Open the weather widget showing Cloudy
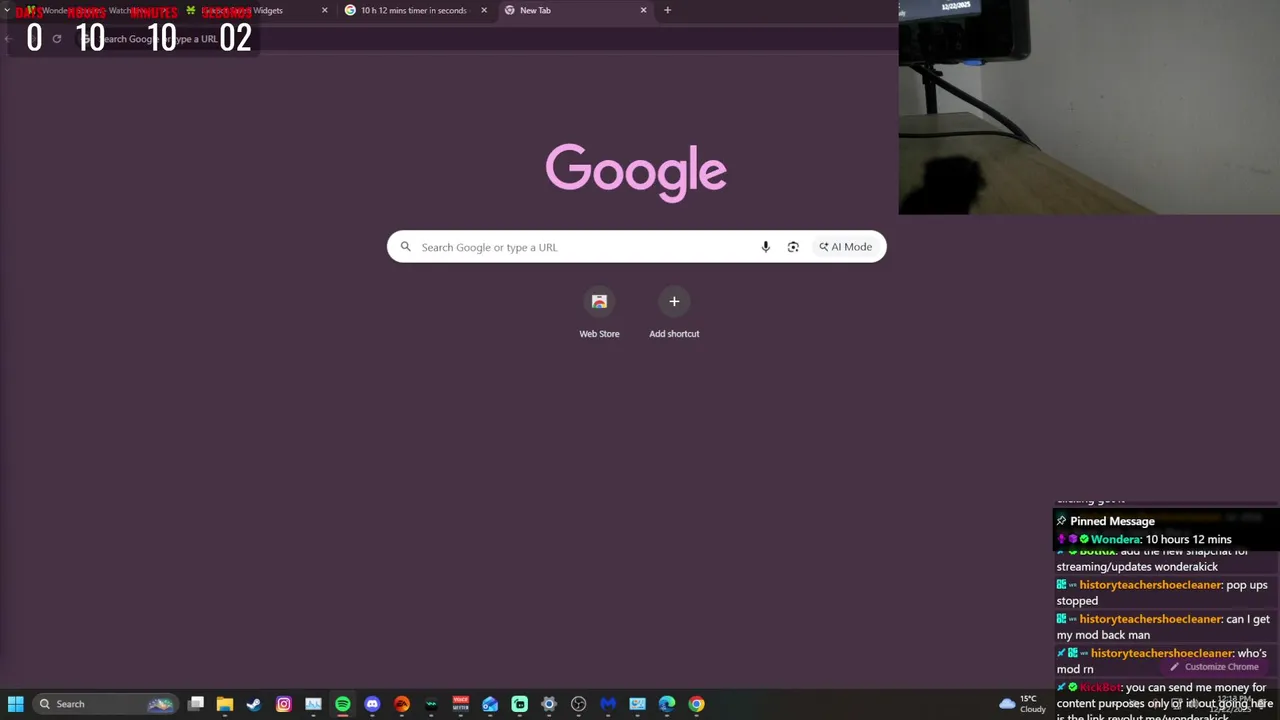 tap(1023, 704)
